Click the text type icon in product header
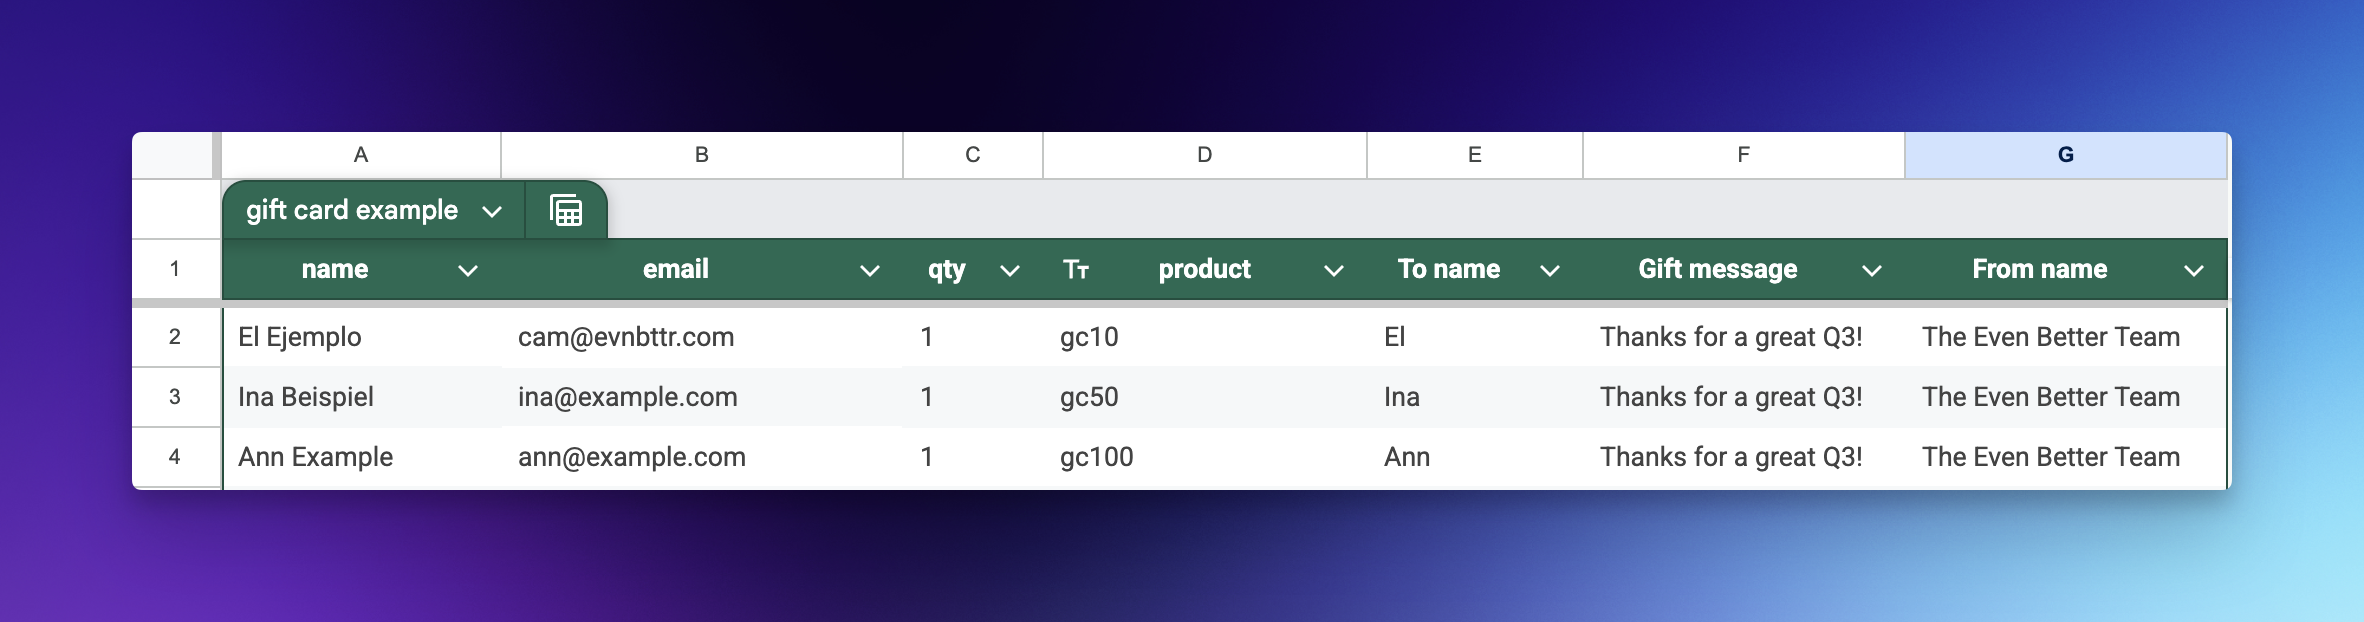The width and height of the screenshot is (2364, 622). click(x=1076, y=269)
